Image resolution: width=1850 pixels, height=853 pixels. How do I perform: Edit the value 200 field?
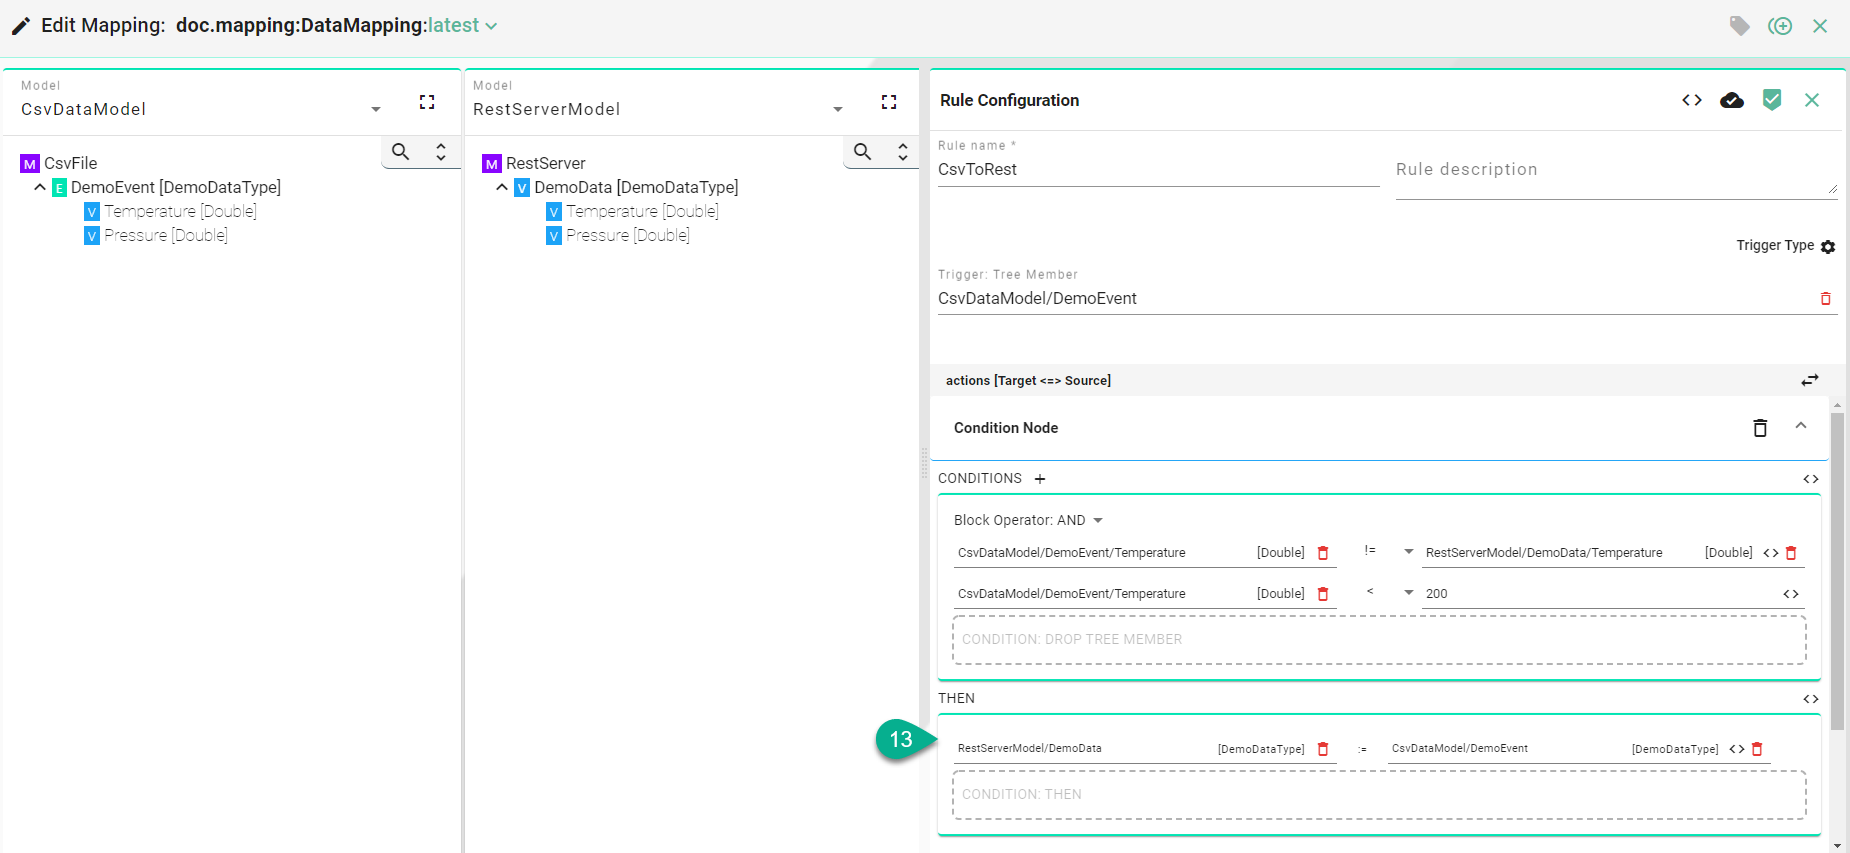pos(1600,594)
